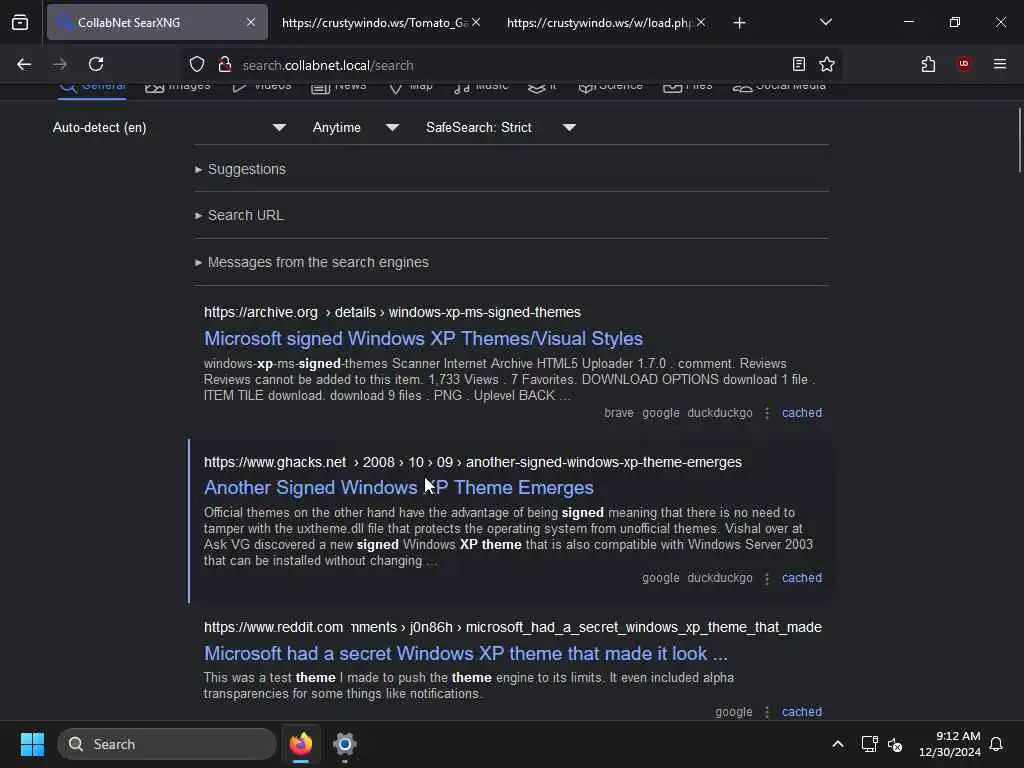1024x768 pixels.
Task: Open the Settings gear in the taskbar
Action: click(344, 744)
